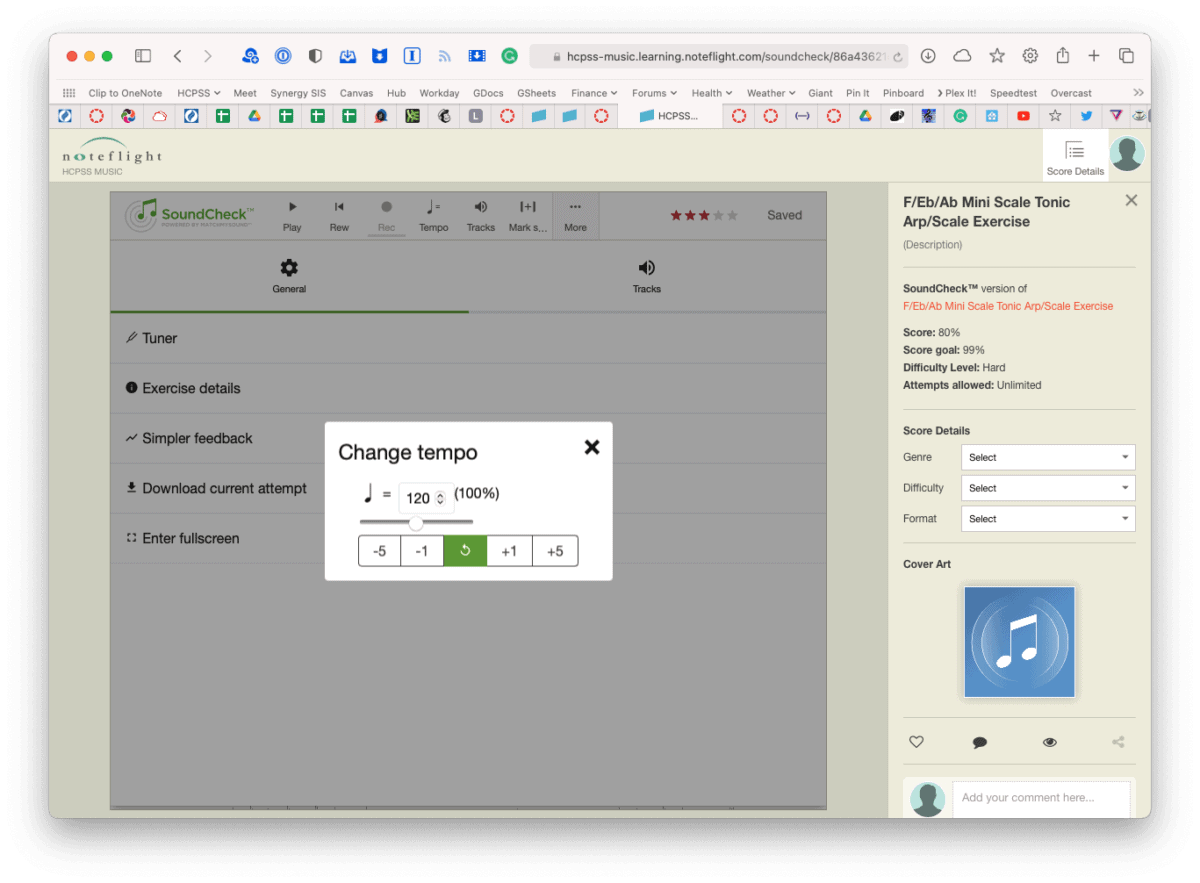Click the tempo stepper arrows
The width and height of the screenshot is (1200, 883).
tap(441, 498)
